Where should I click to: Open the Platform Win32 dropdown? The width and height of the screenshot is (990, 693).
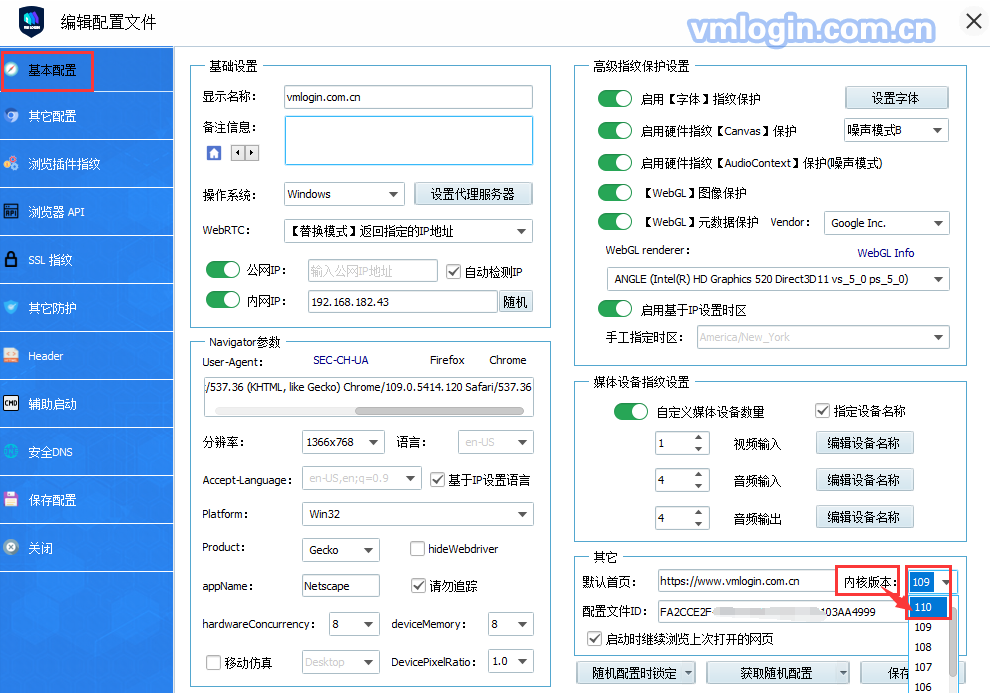point(417,514)
